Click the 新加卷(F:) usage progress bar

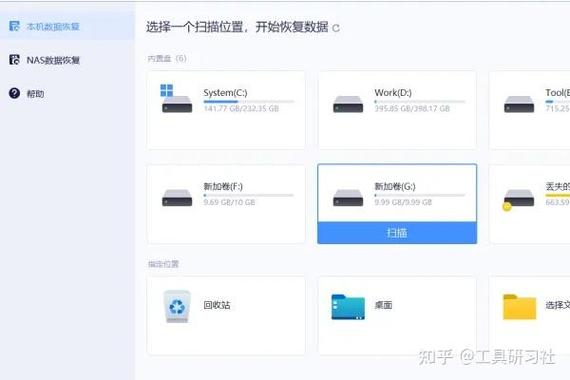pos(249,195)
